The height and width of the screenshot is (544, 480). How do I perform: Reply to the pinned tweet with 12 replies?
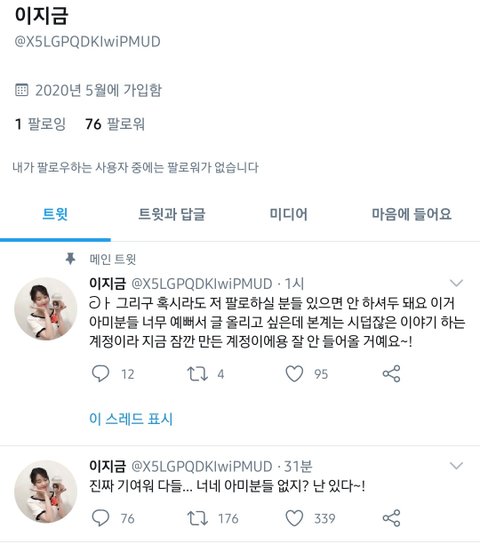(x=101, y=374)
